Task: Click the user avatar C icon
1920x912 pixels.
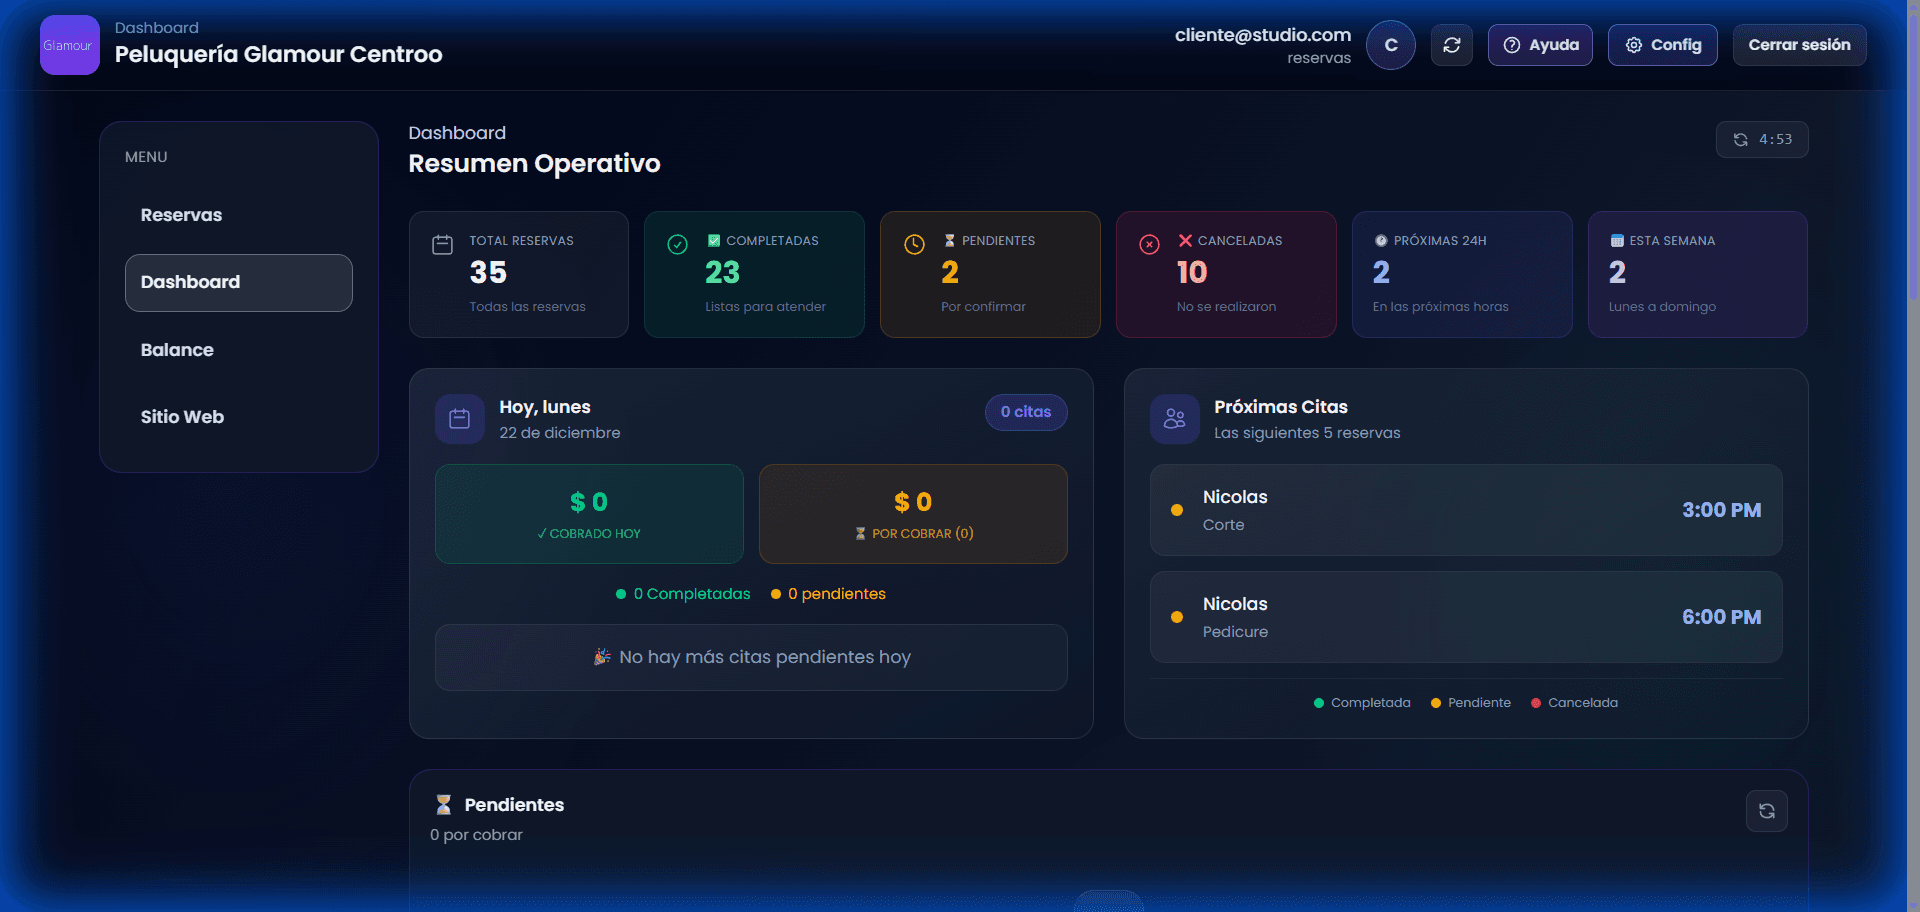Action: pos(1390,45)
